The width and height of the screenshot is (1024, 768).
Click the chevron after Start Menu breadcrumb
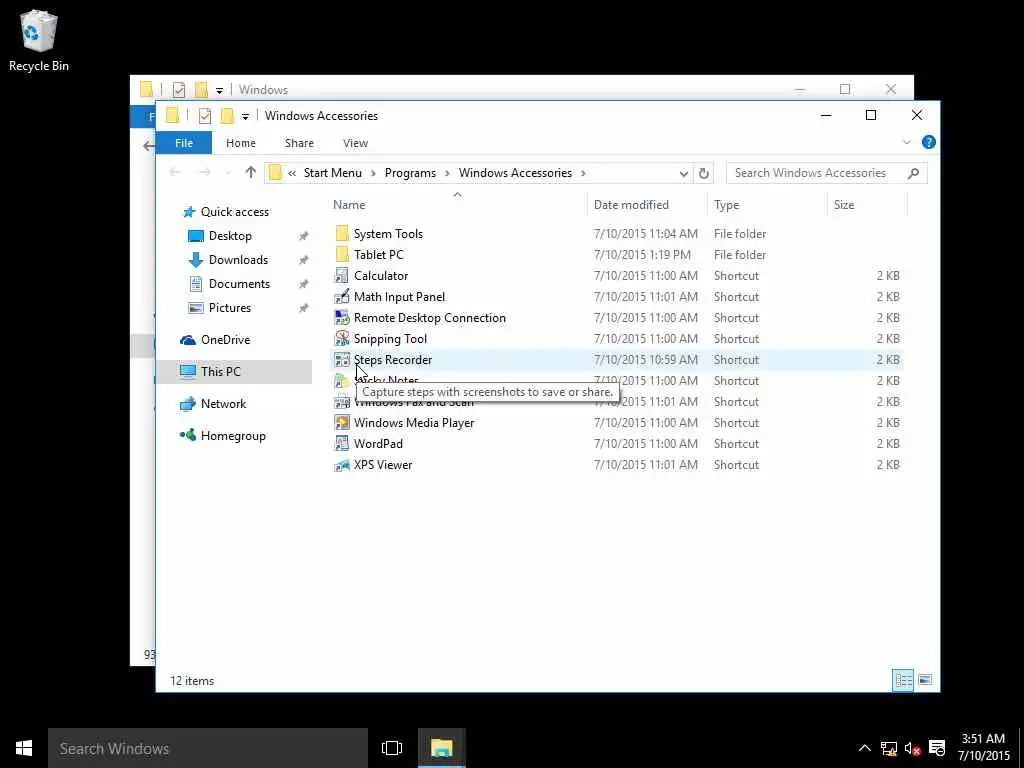click(373, 173)
